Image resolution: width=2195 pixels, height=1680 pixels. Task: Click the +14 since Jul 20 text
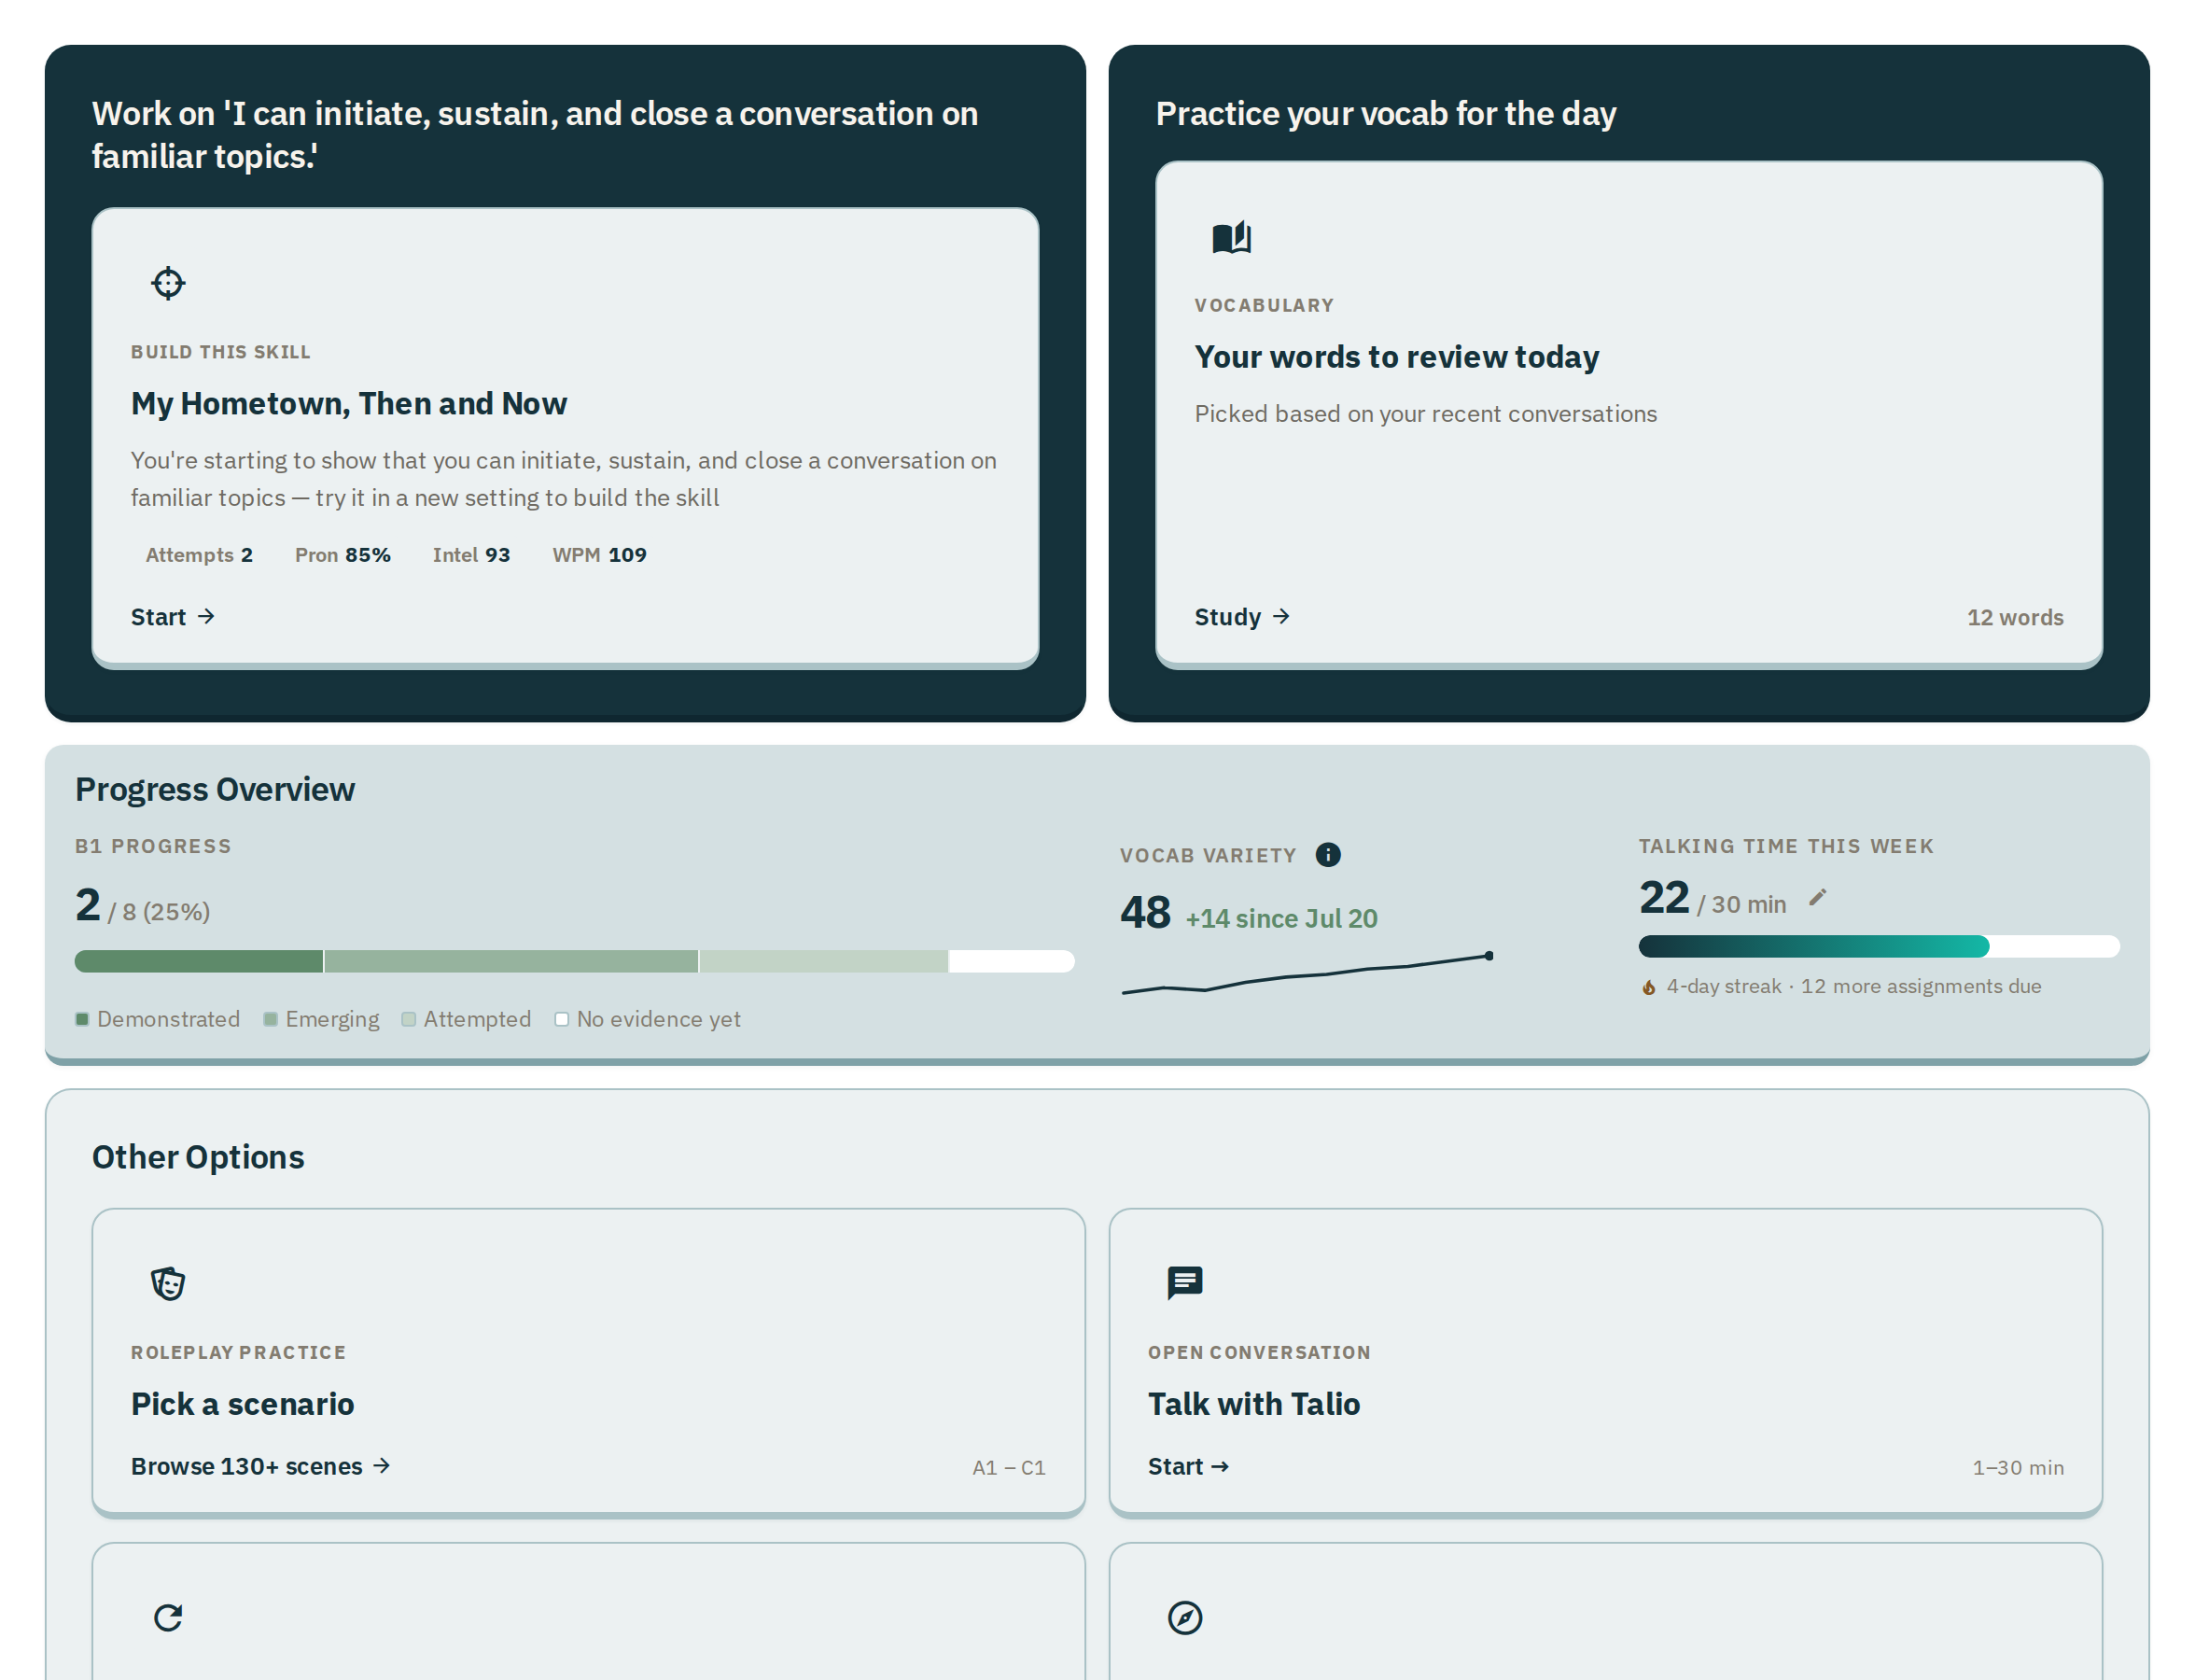coord(1281,918)
